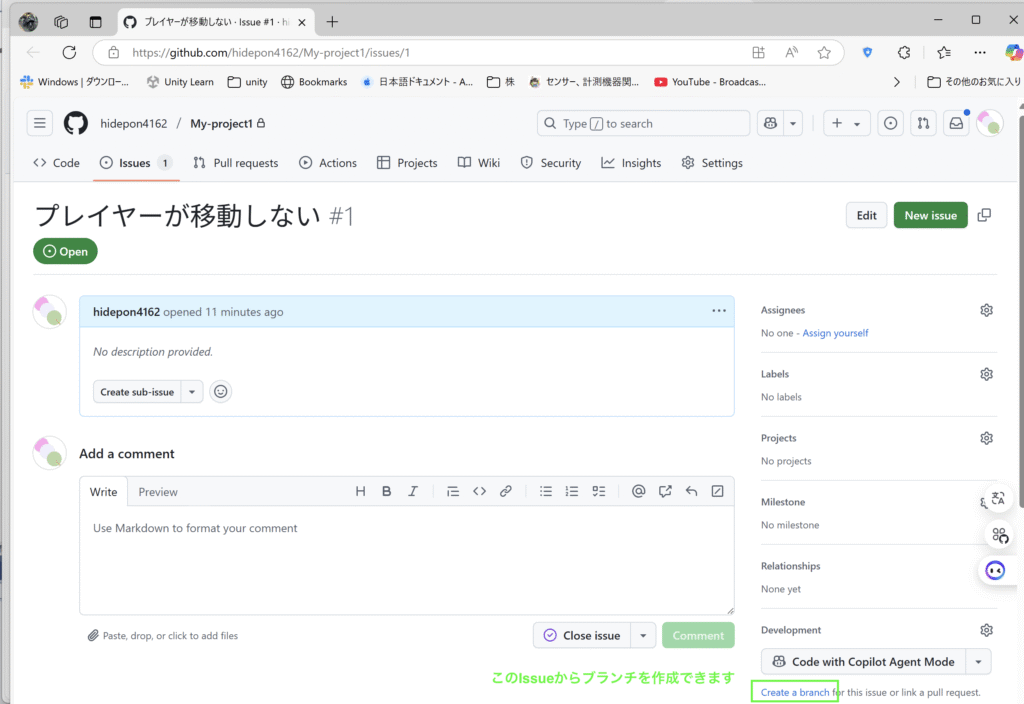Click the Assign yourself link

click(835, 333)
